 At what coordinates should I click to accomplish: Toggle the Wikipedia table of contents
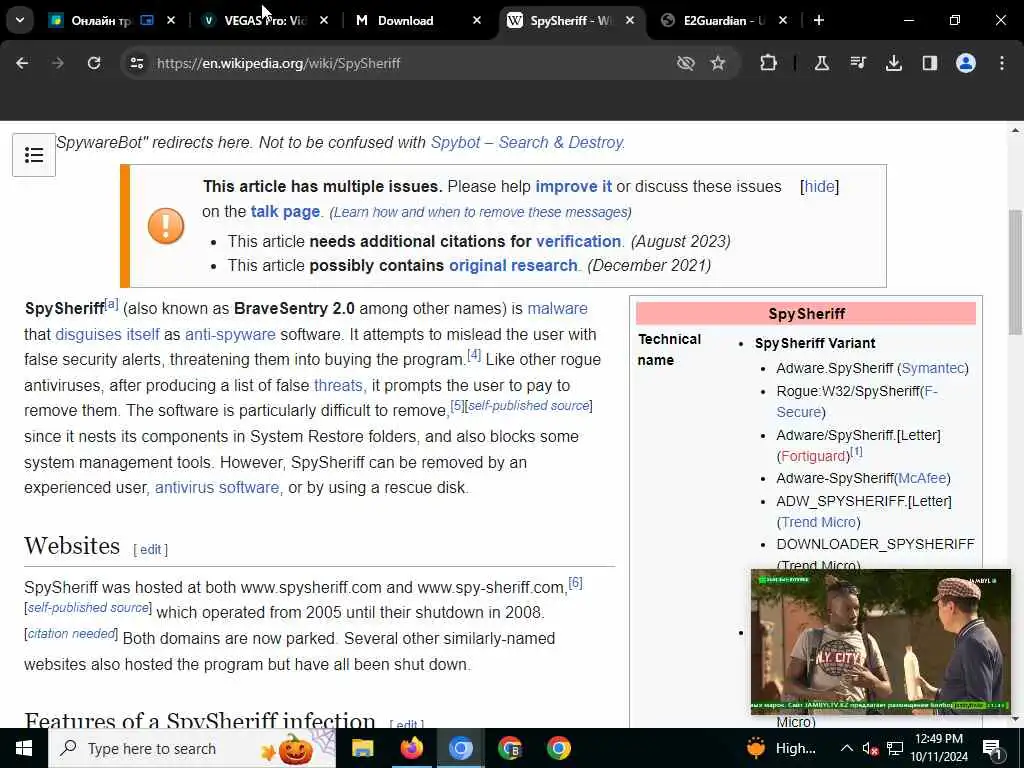click(x=34, y=155)
